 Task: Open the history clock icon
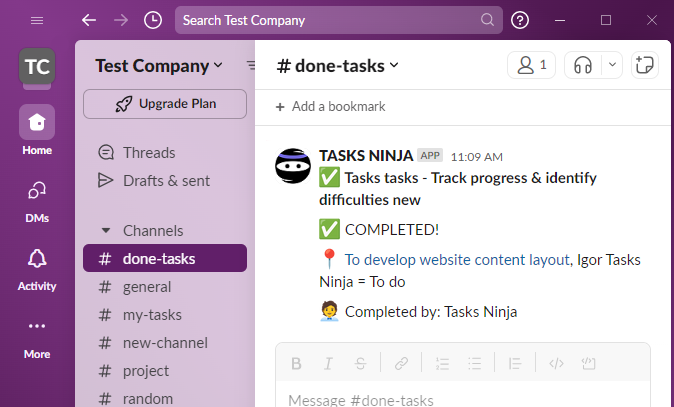pos(152,20)
